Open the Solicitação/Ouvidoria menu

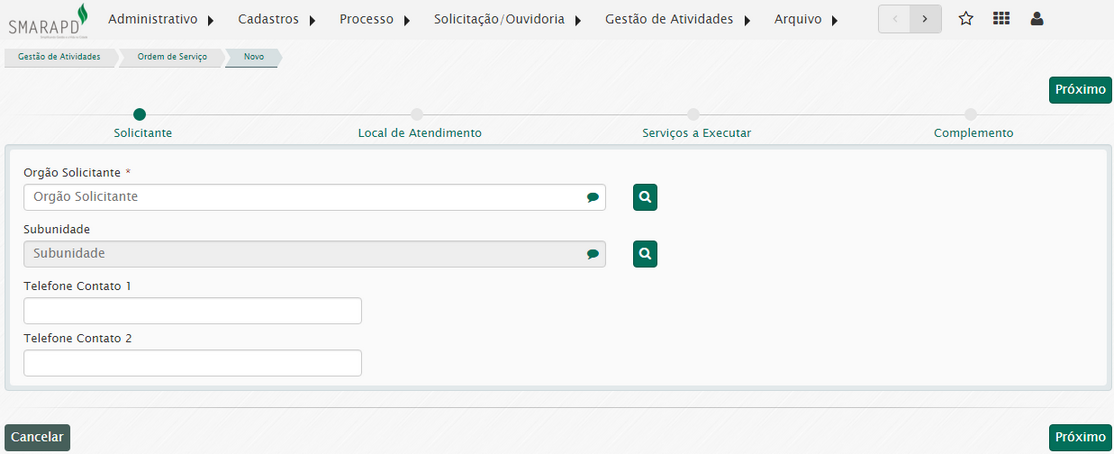[x=507, y=19]
